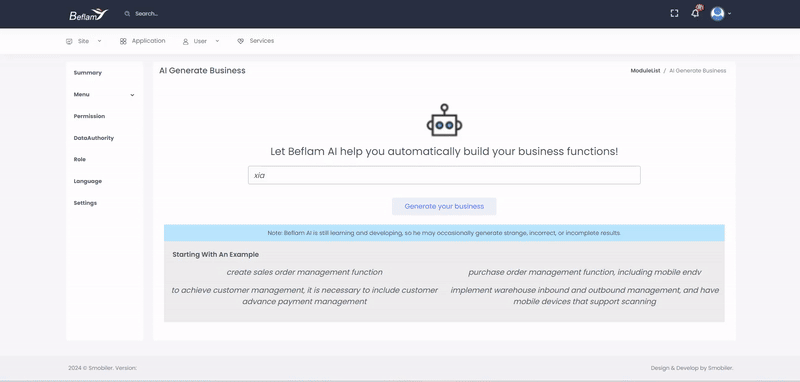Screen dimensions: 800x382
Task: Click the Beflam AI robot icon
Action: [x=444, y=120]
